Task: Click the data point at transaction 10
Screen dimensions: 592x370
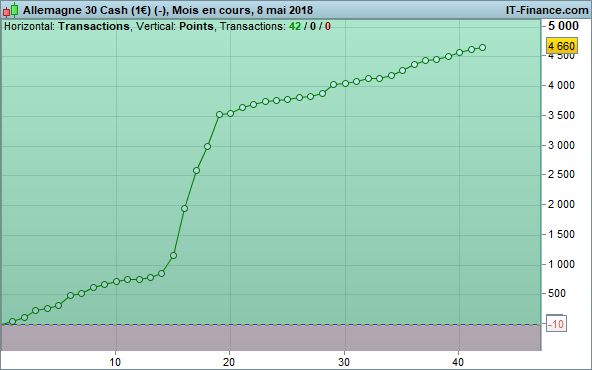Action: click(x=116, y=281)
